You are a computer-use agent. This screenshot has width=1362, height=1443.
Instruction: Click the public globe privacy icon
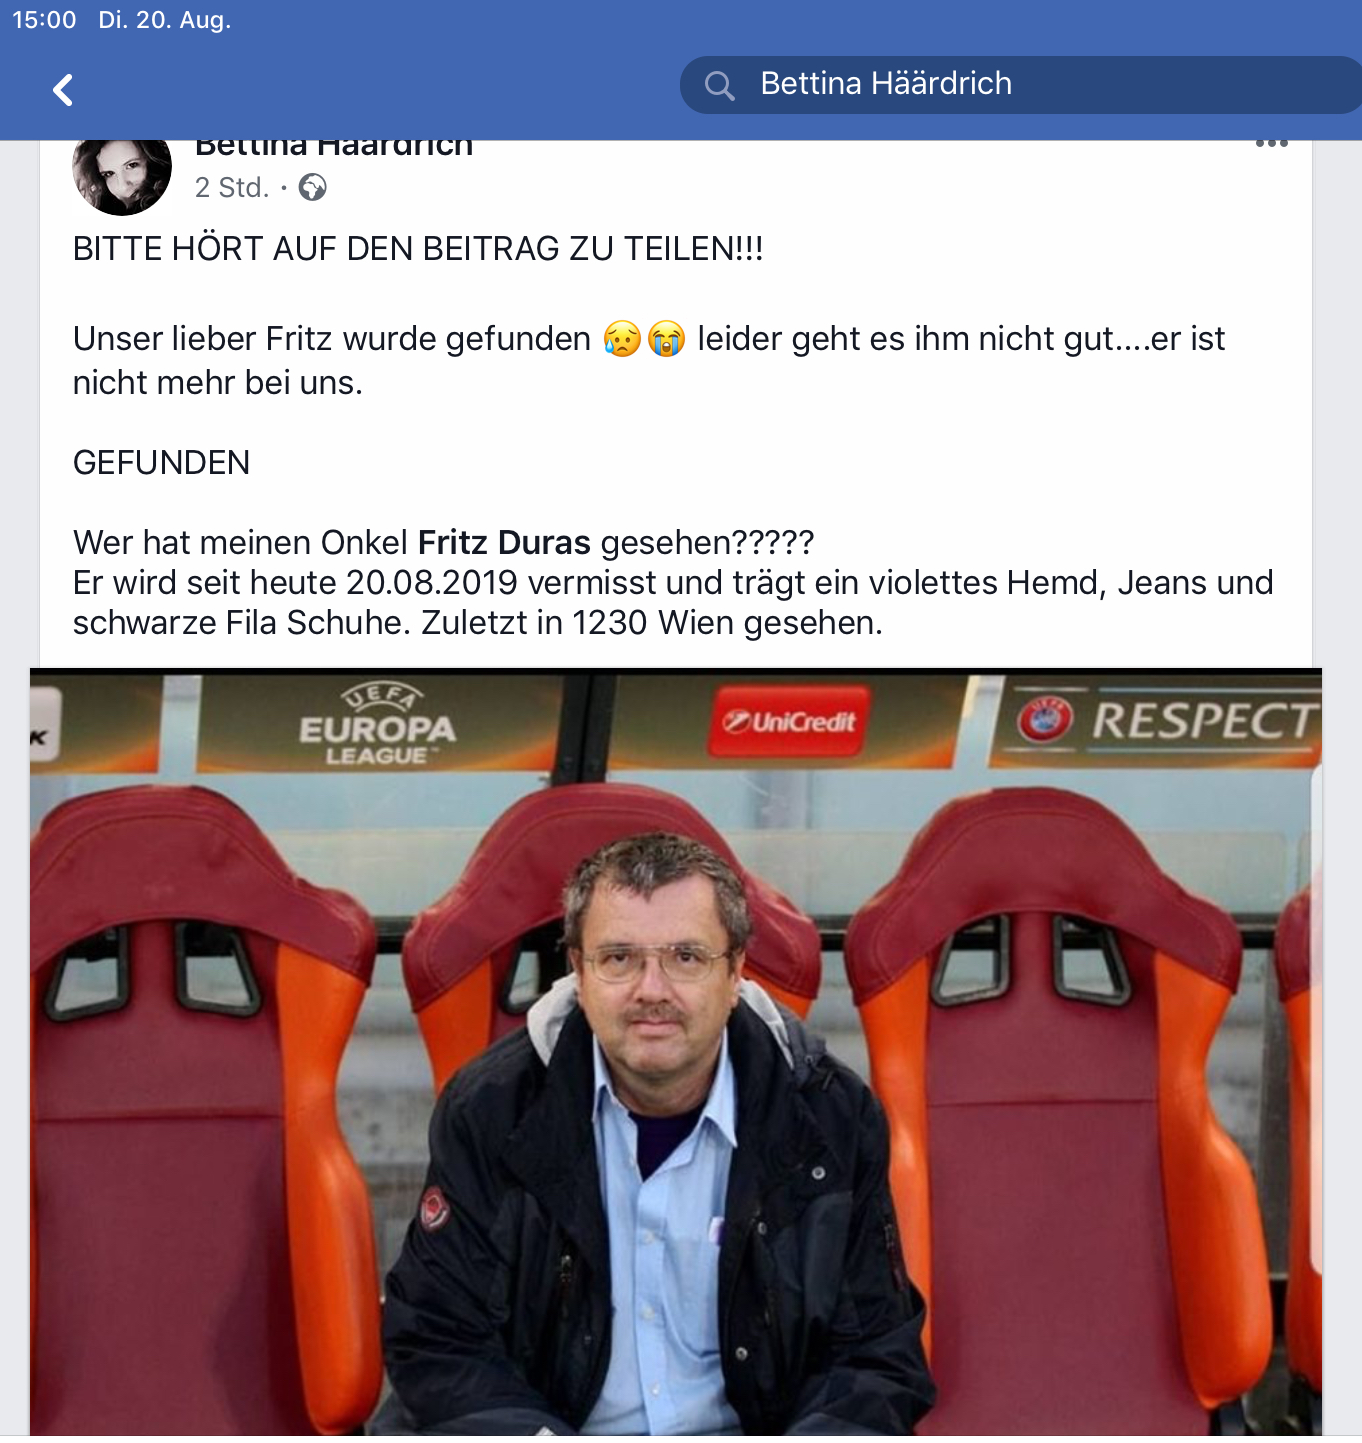point(313,187)
